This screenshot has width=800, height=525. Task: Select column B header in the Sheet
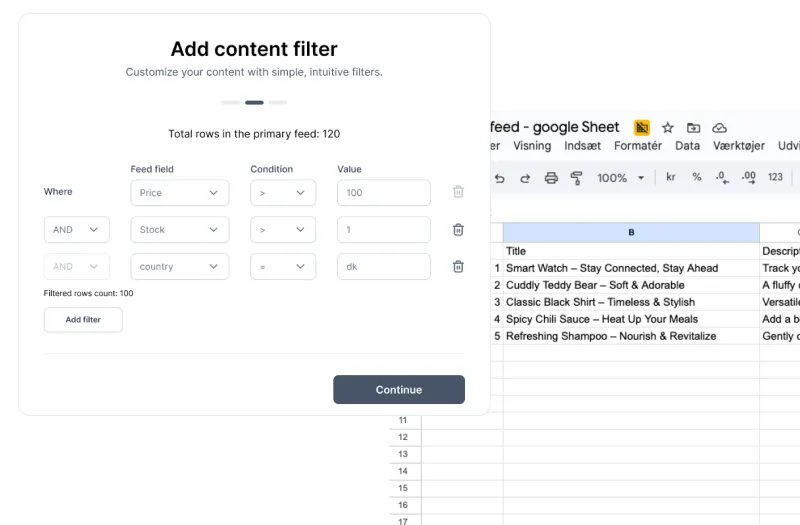(x=631, y=232)
